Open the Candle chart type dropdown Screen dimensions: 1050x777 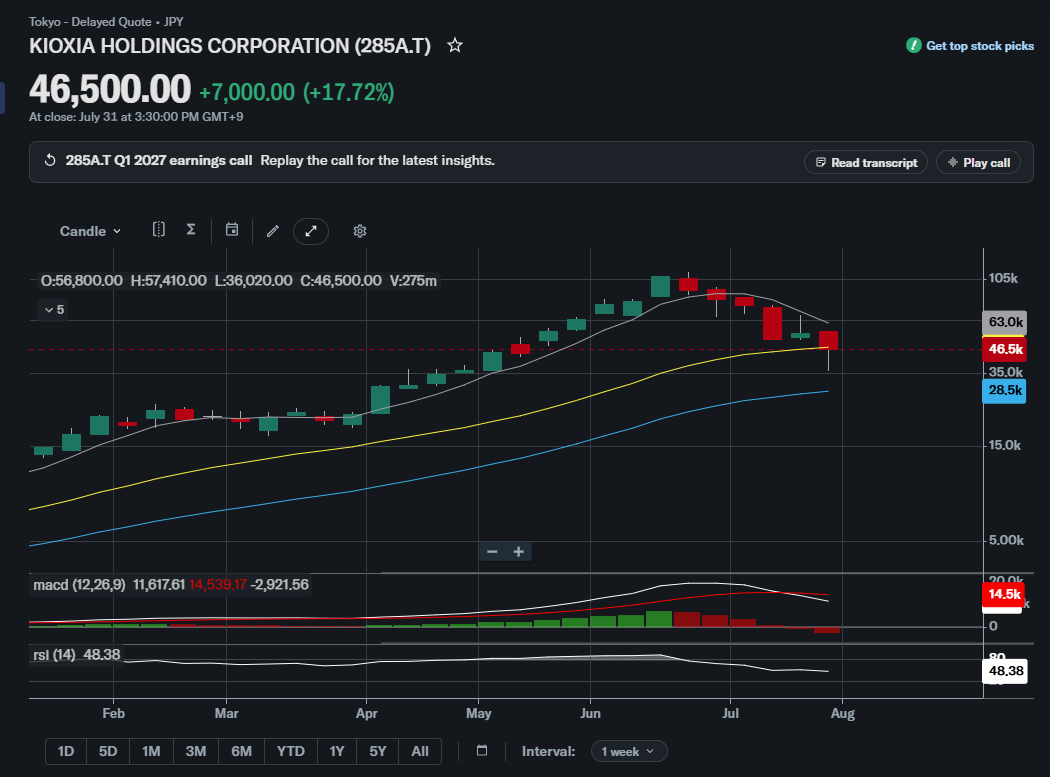click(x=90, y=231)
